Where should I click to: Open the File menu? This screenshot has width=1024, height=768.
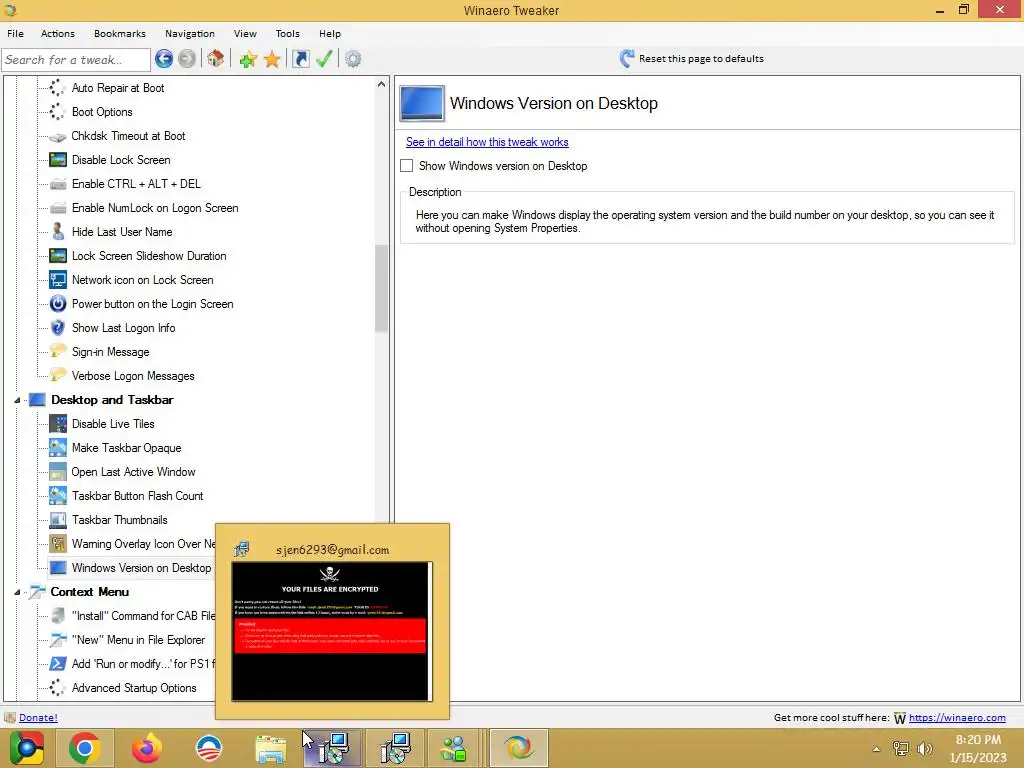[15, 33]
